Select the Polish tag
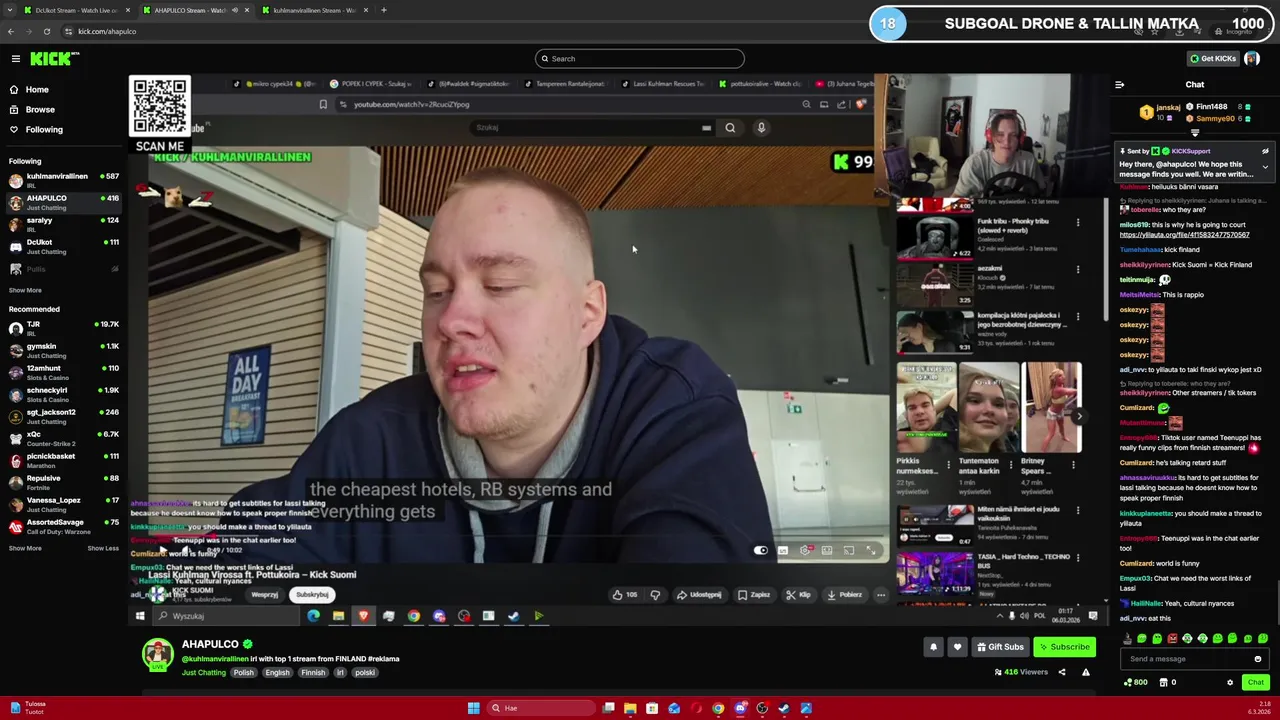This screenshot has height=720, width=1280. (244, 673)
